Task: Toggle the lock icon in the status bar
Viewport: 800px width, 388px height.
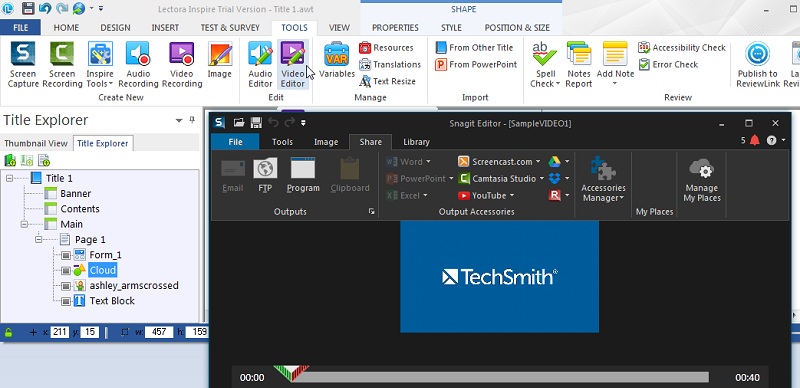Action: point(9,332)
